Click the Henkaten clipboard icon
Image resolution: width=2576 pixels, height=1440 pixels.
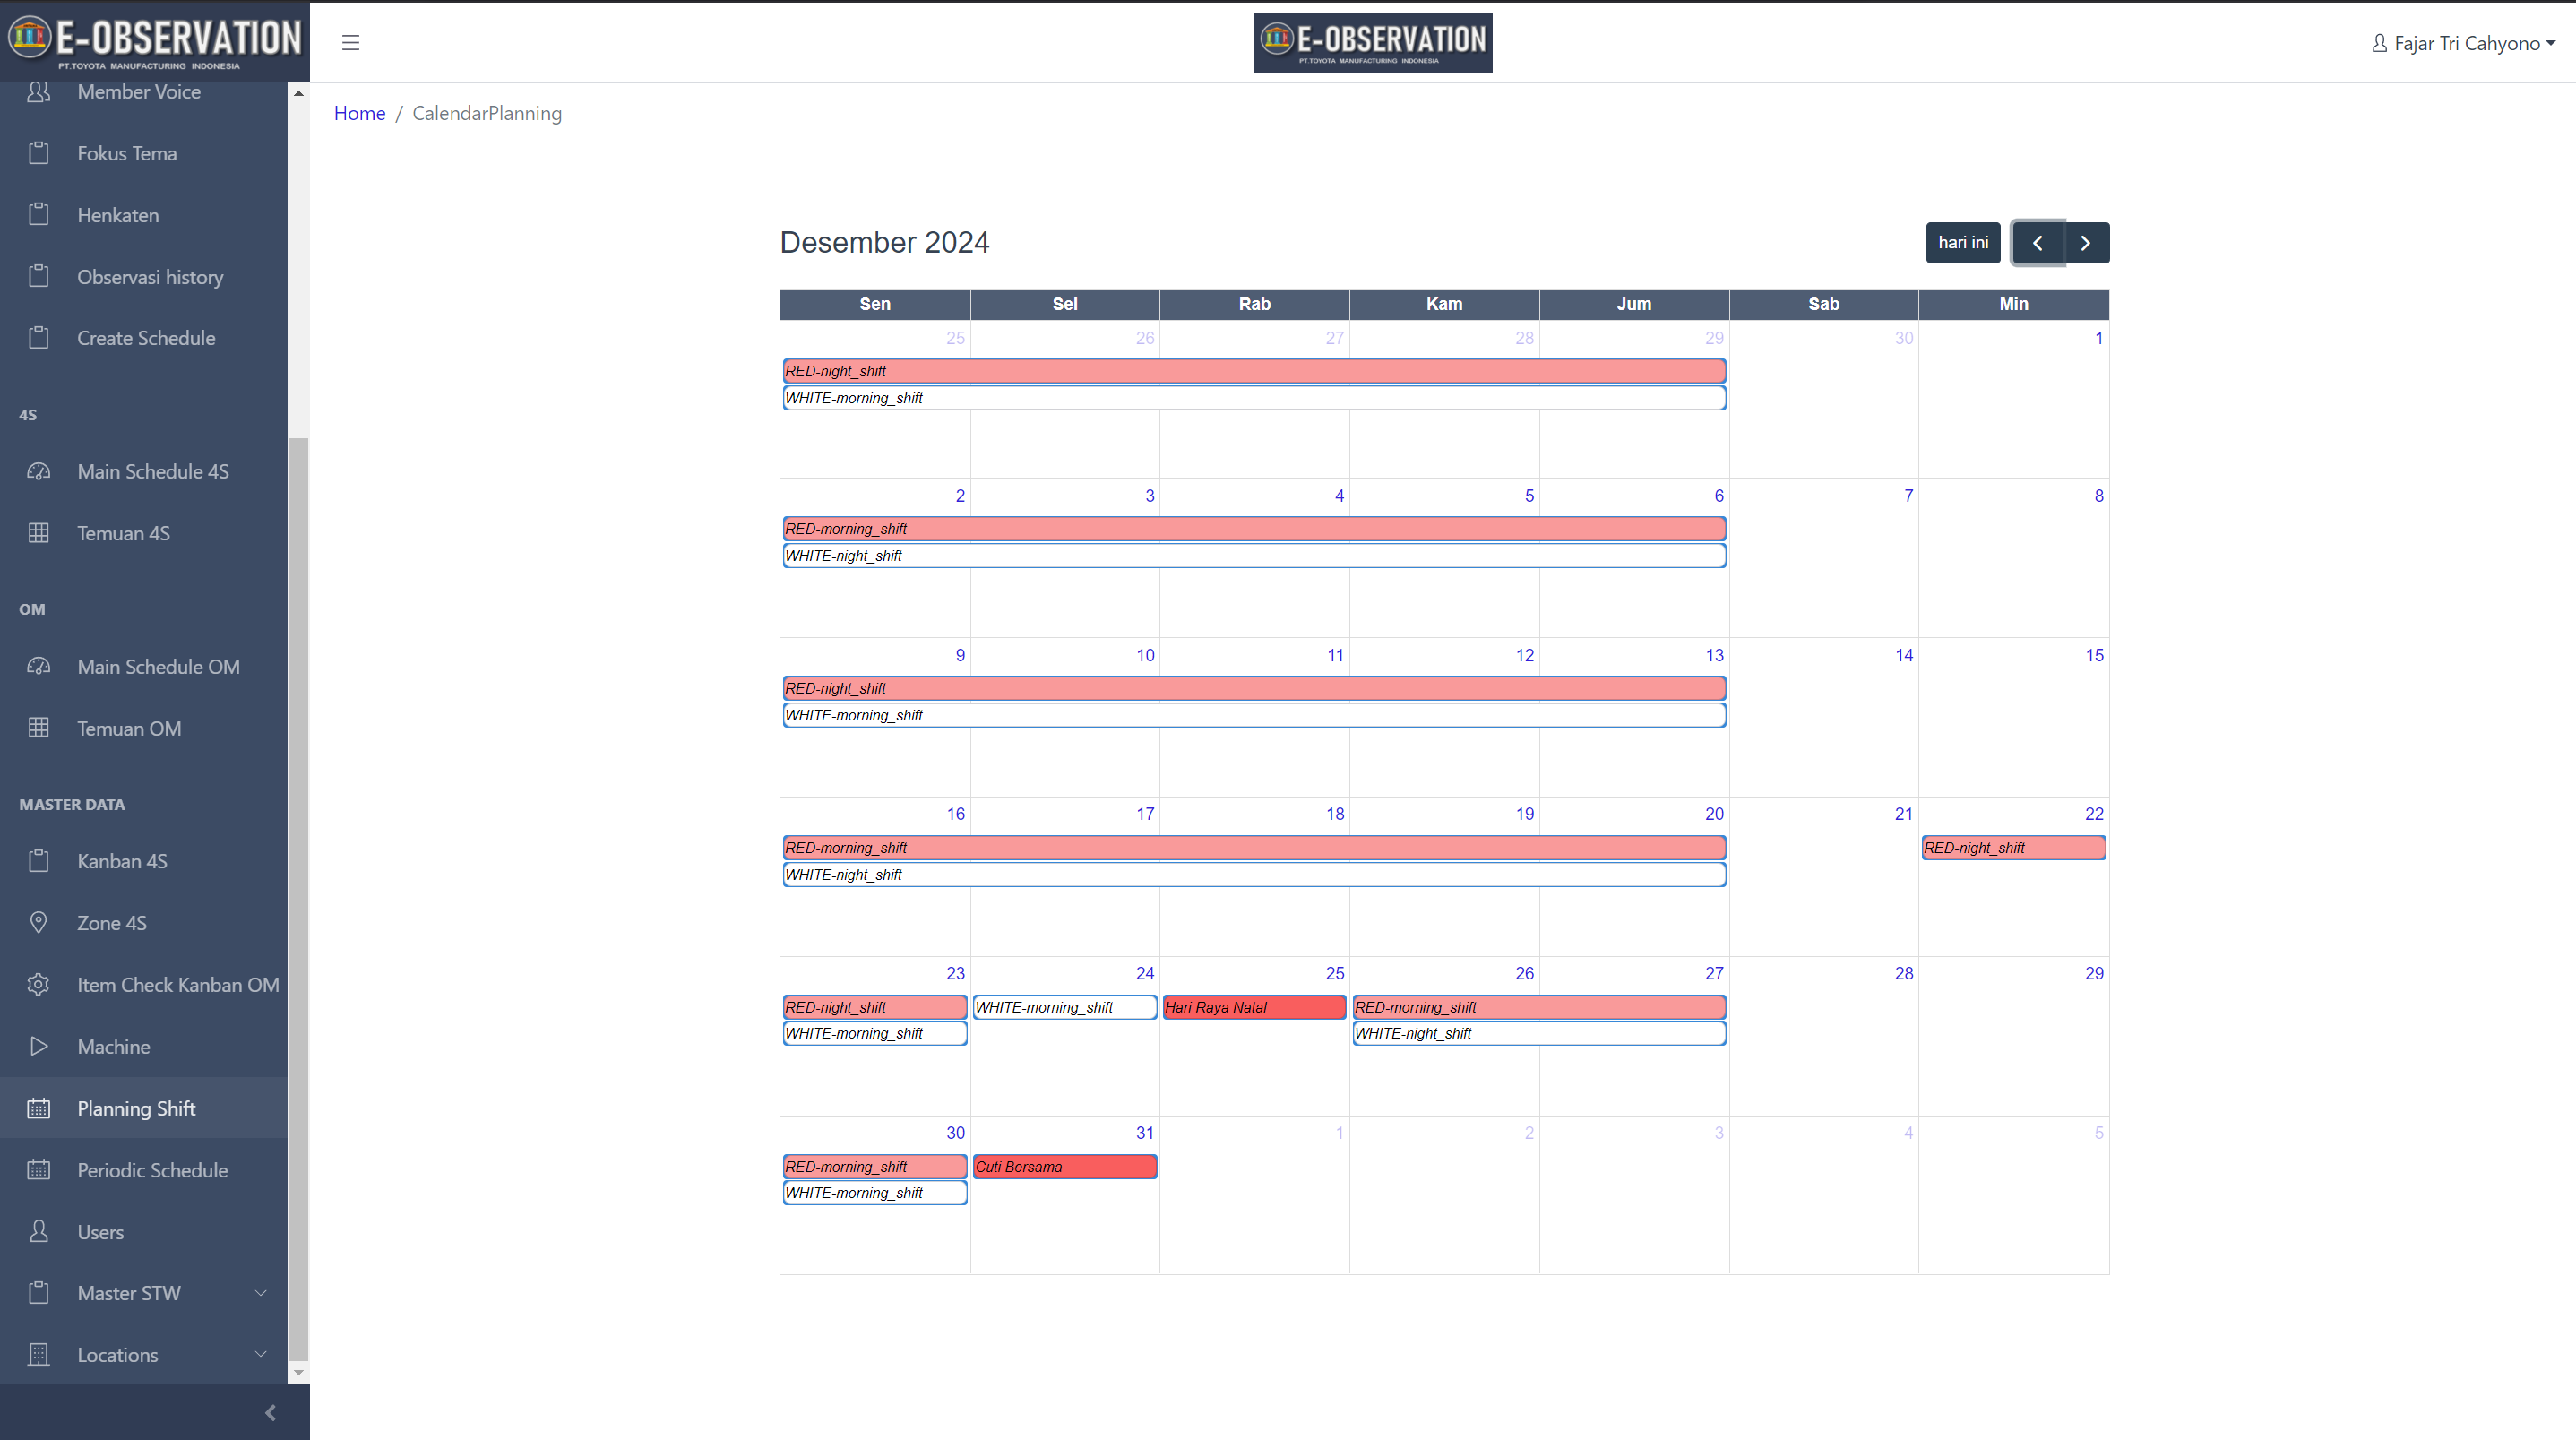pyautogui.click(x=38, y=215)
